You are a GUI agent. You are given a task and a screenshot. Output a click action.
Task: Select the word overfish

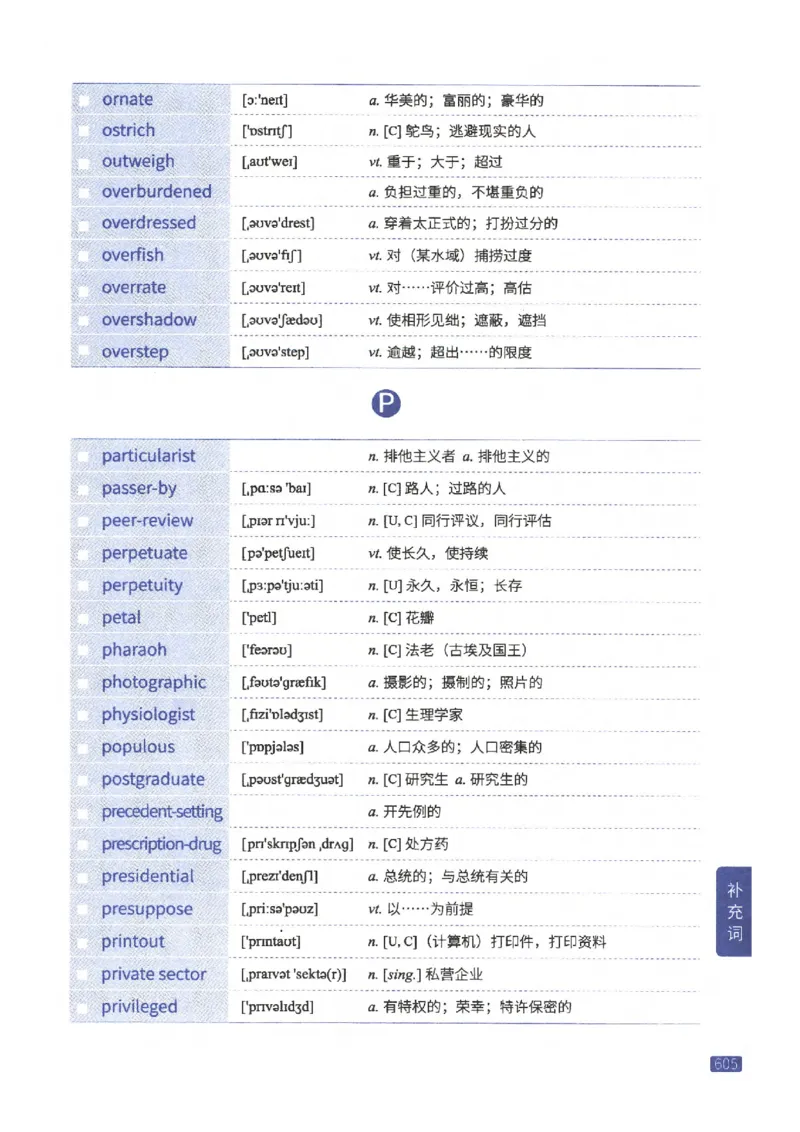tap(132, 255)
